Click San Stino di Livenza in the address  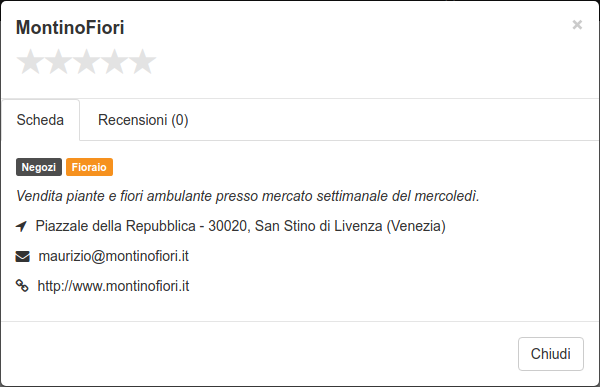(x=318, y=226)
